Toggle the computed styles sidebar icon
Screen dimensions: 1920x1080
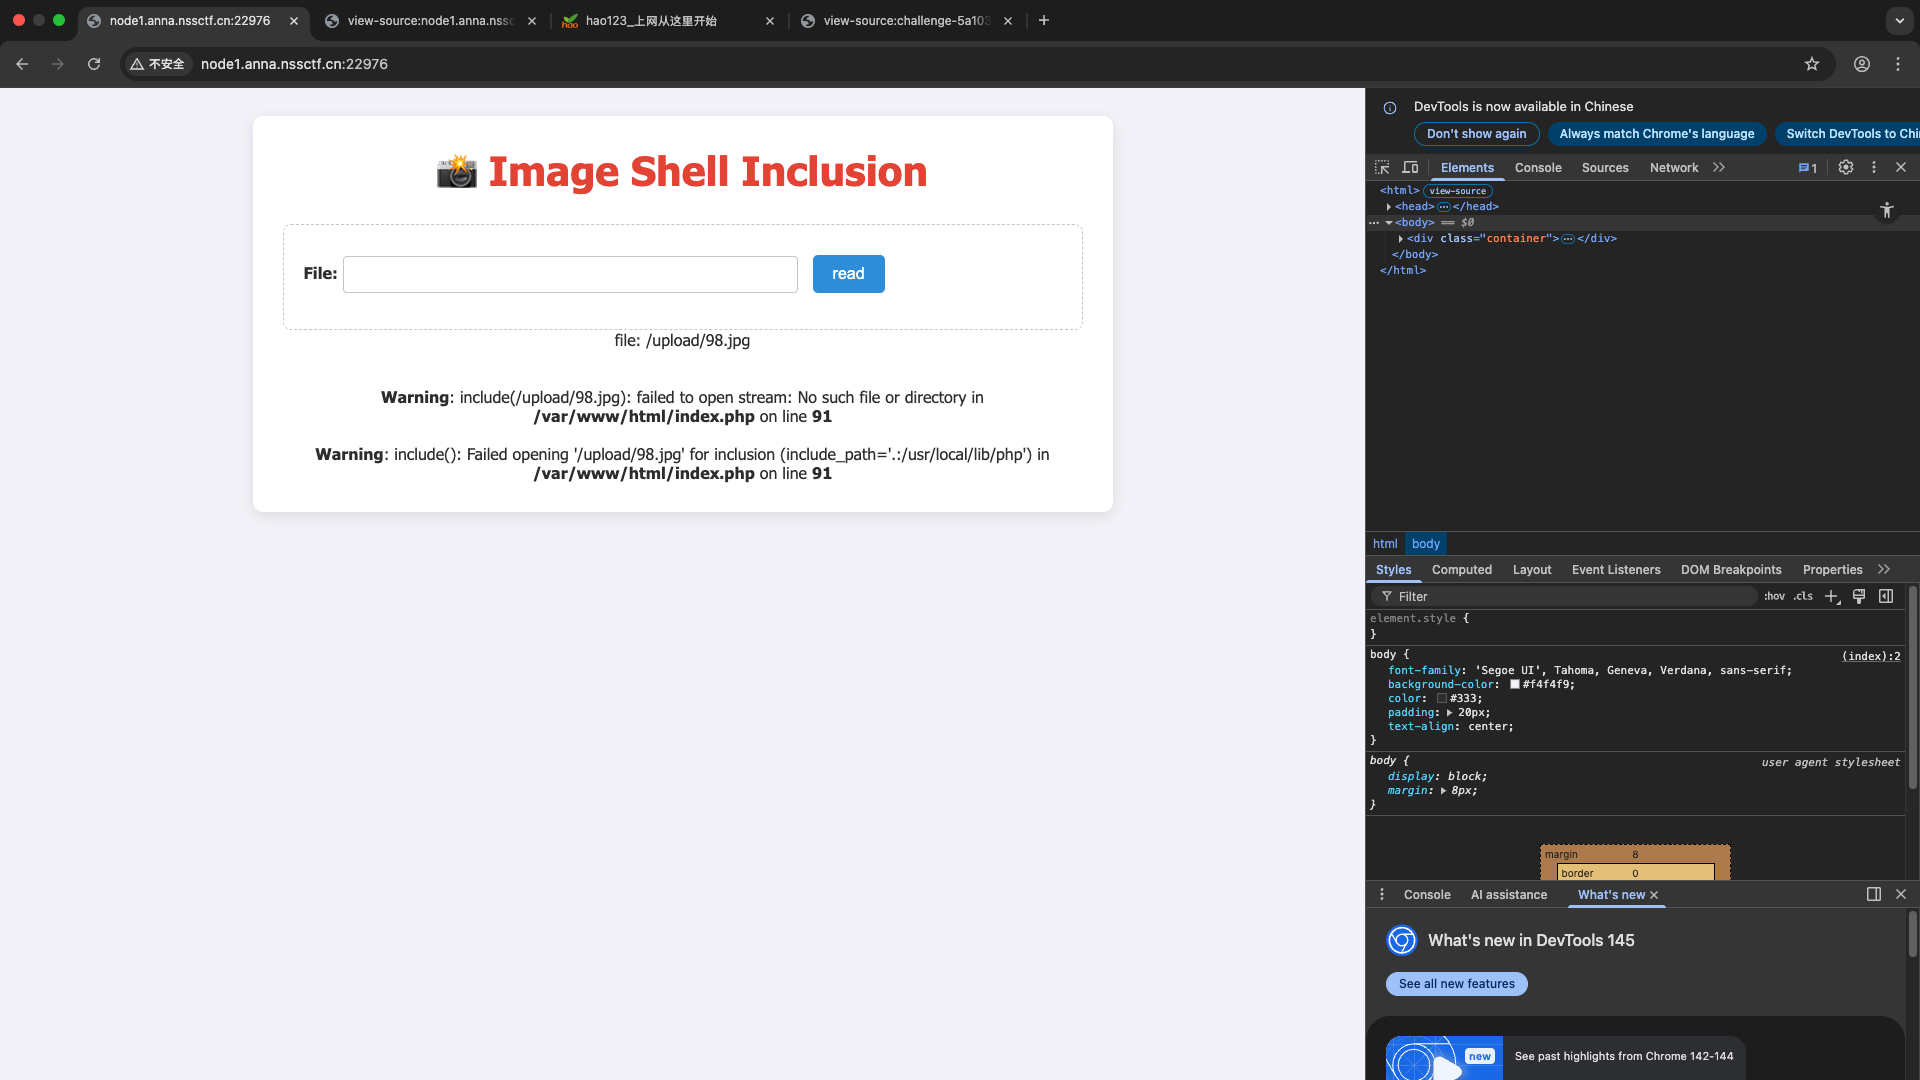tap(1886, 596)
